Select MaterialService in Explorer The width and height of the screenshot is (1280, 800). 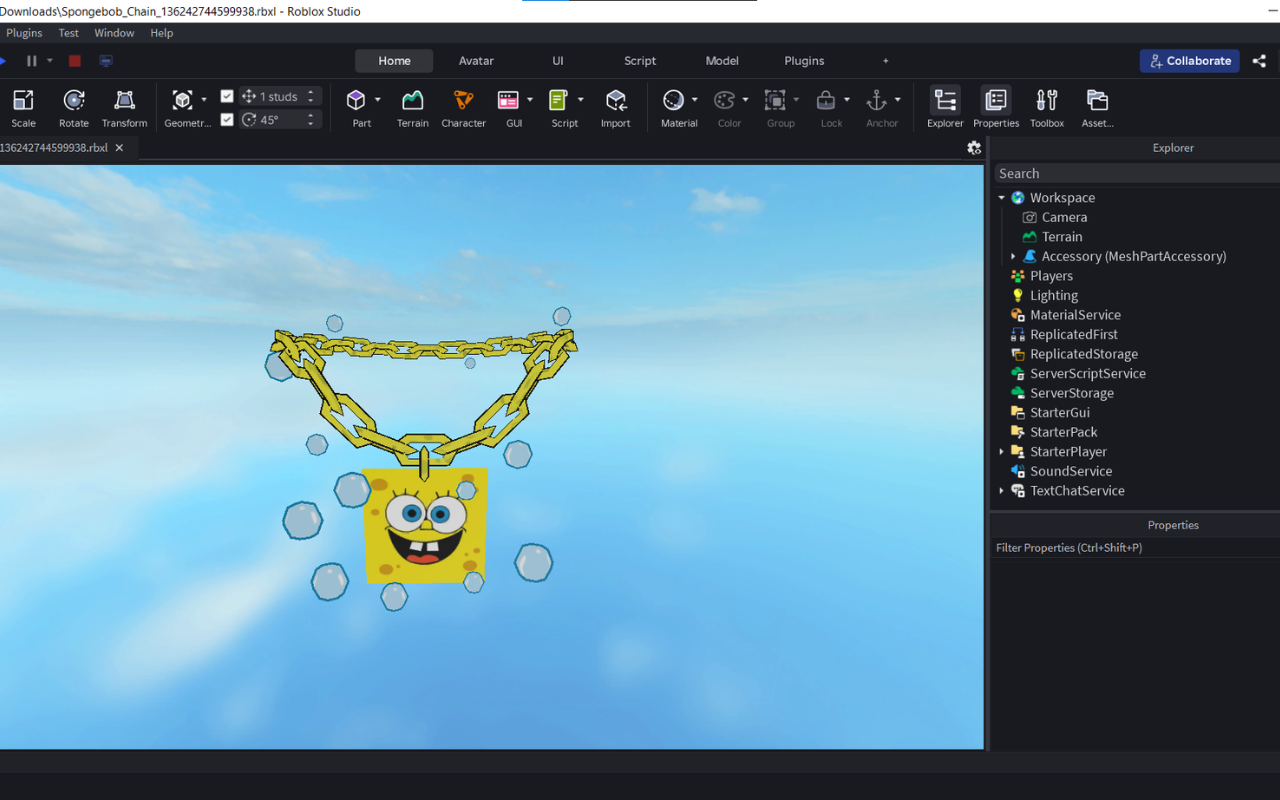click(x=1075, y=315)
